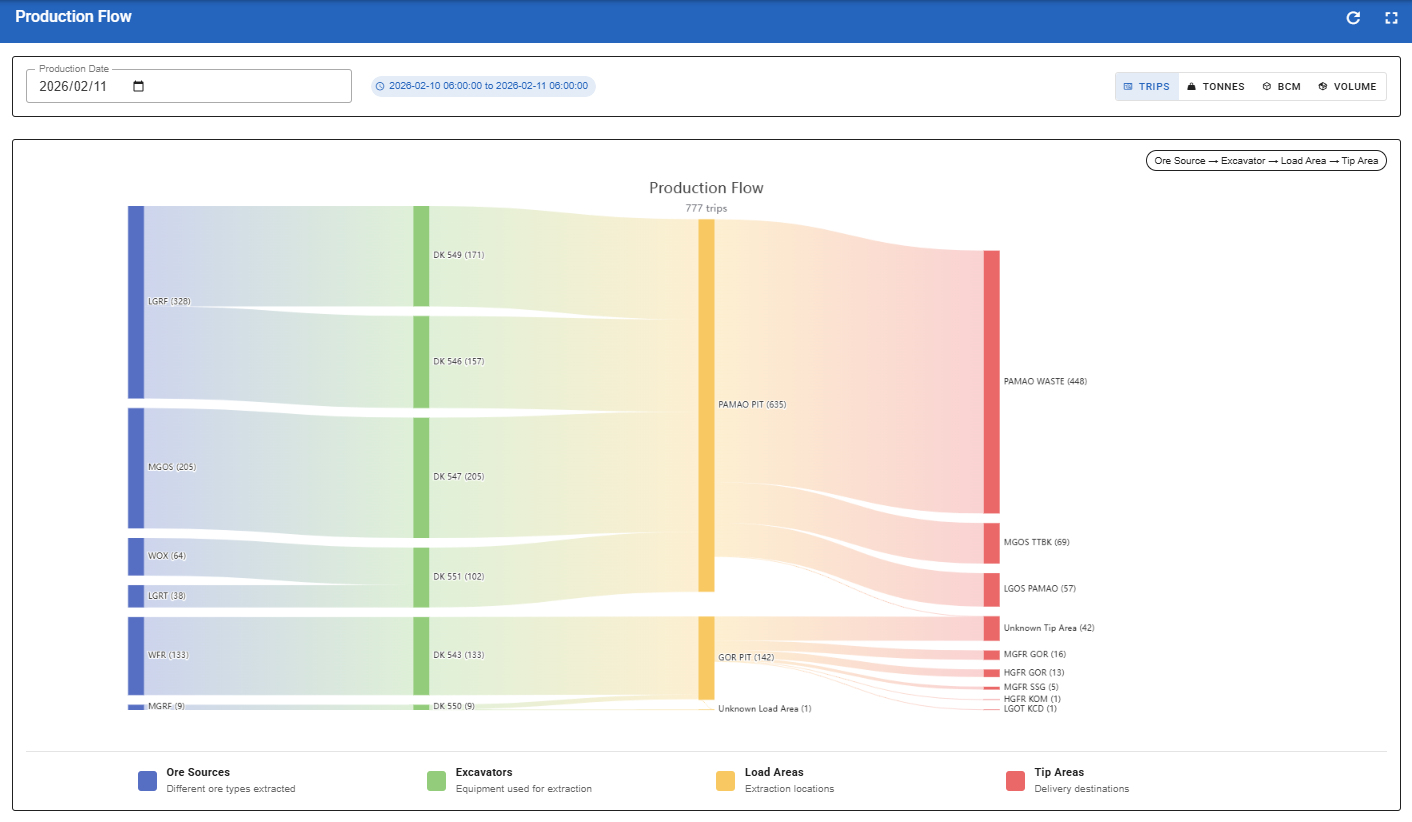Click the green Excavators legend swatch
1412x822 pixels.
(436, 781)
